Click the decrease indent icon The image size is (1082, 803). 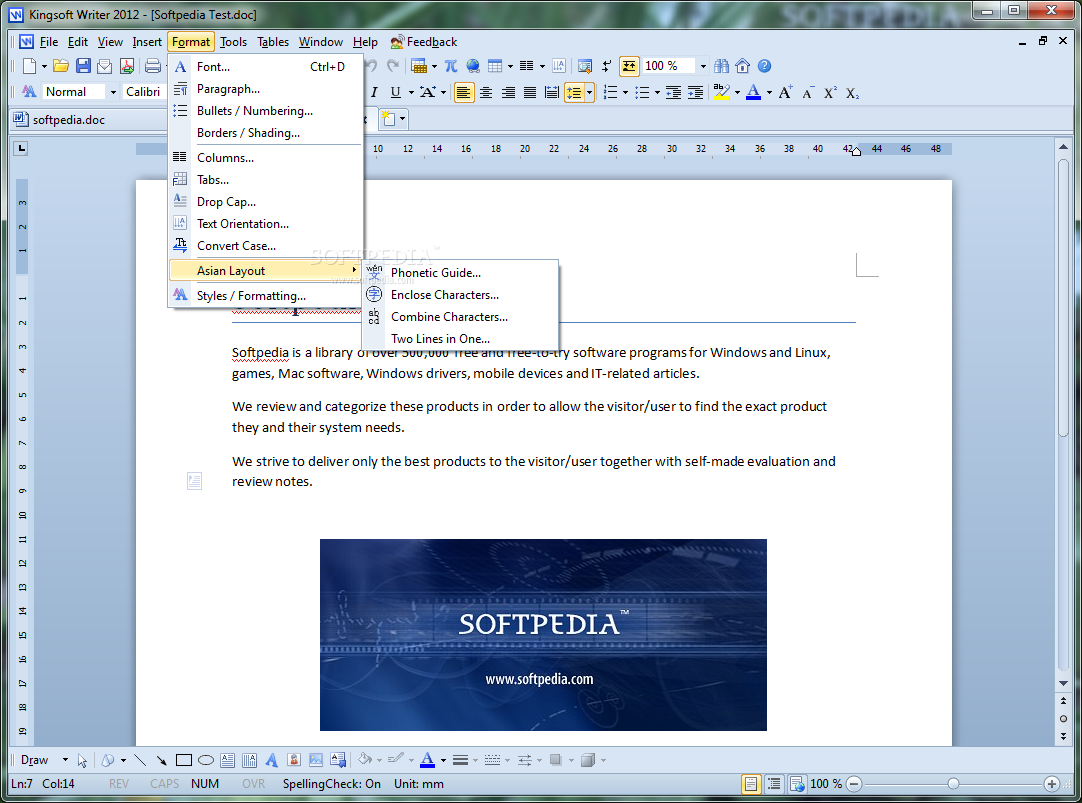coord(673,92)
